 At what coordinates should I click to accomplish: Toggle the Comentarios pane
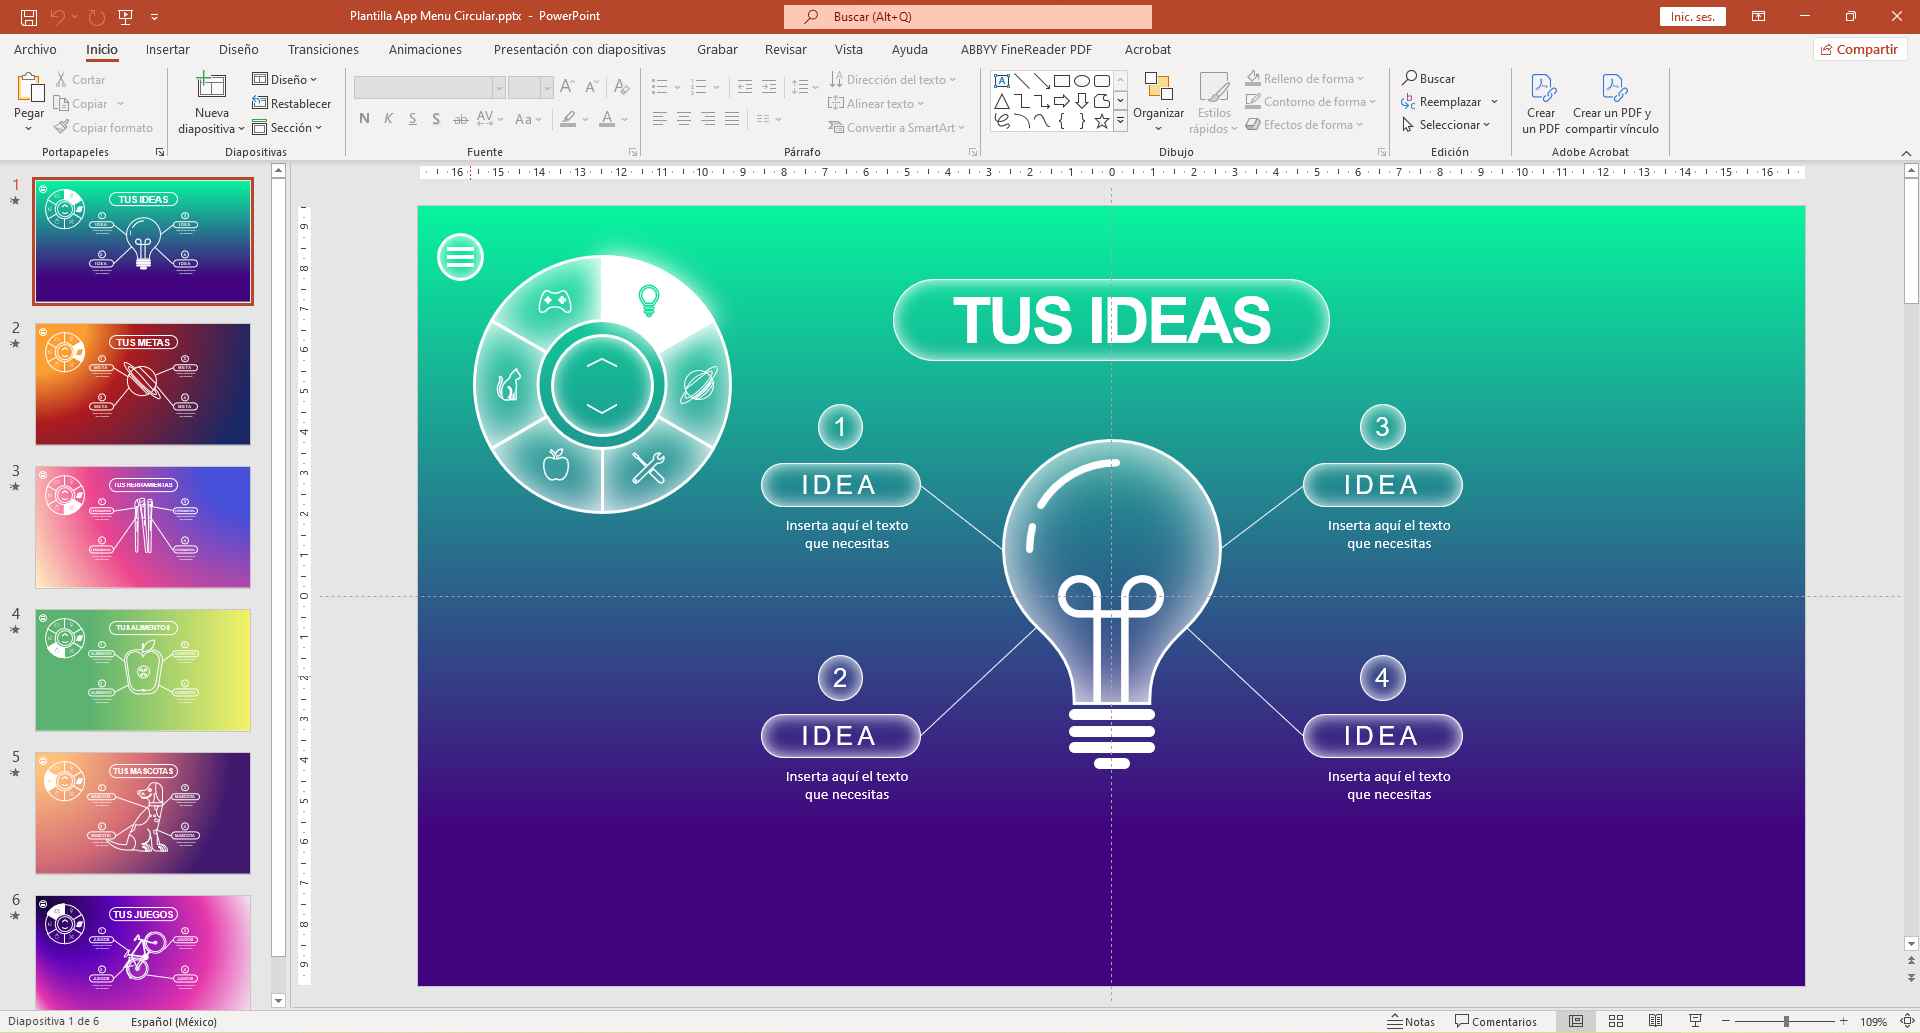1495,1021
